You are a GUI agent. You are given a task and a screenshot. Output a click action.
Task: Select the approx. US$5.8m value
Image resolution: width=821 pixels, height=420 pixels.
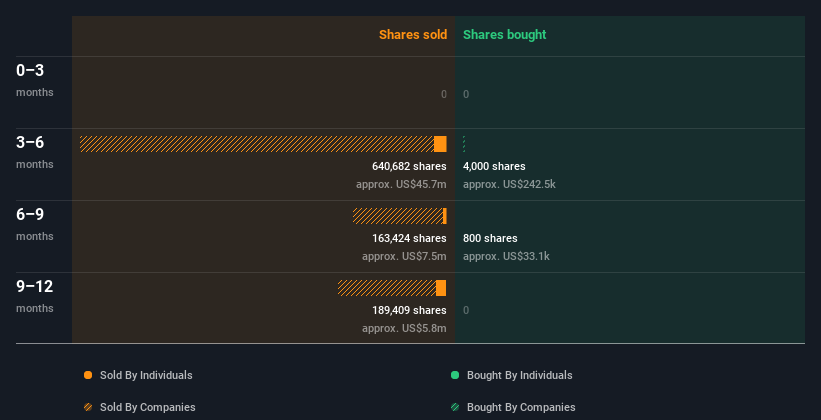[404, 328]
